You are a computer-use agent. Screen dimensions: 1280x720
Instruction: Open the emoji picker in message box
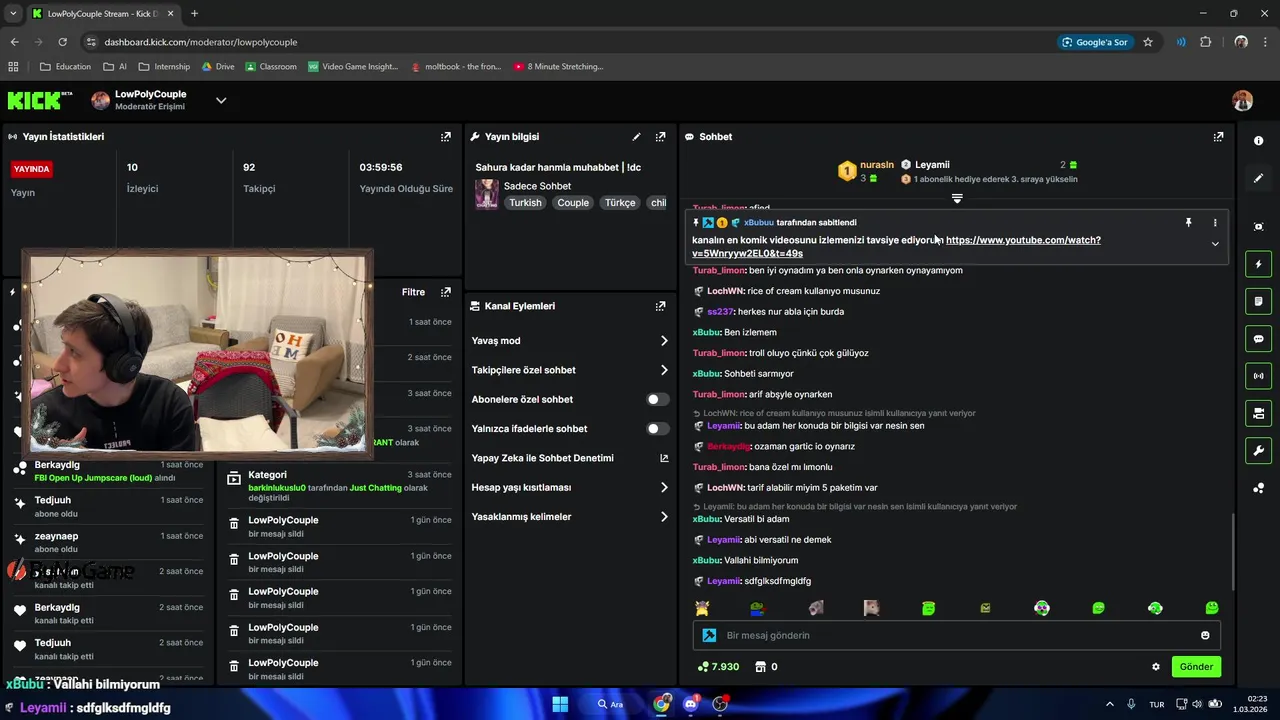[1205, 635]
